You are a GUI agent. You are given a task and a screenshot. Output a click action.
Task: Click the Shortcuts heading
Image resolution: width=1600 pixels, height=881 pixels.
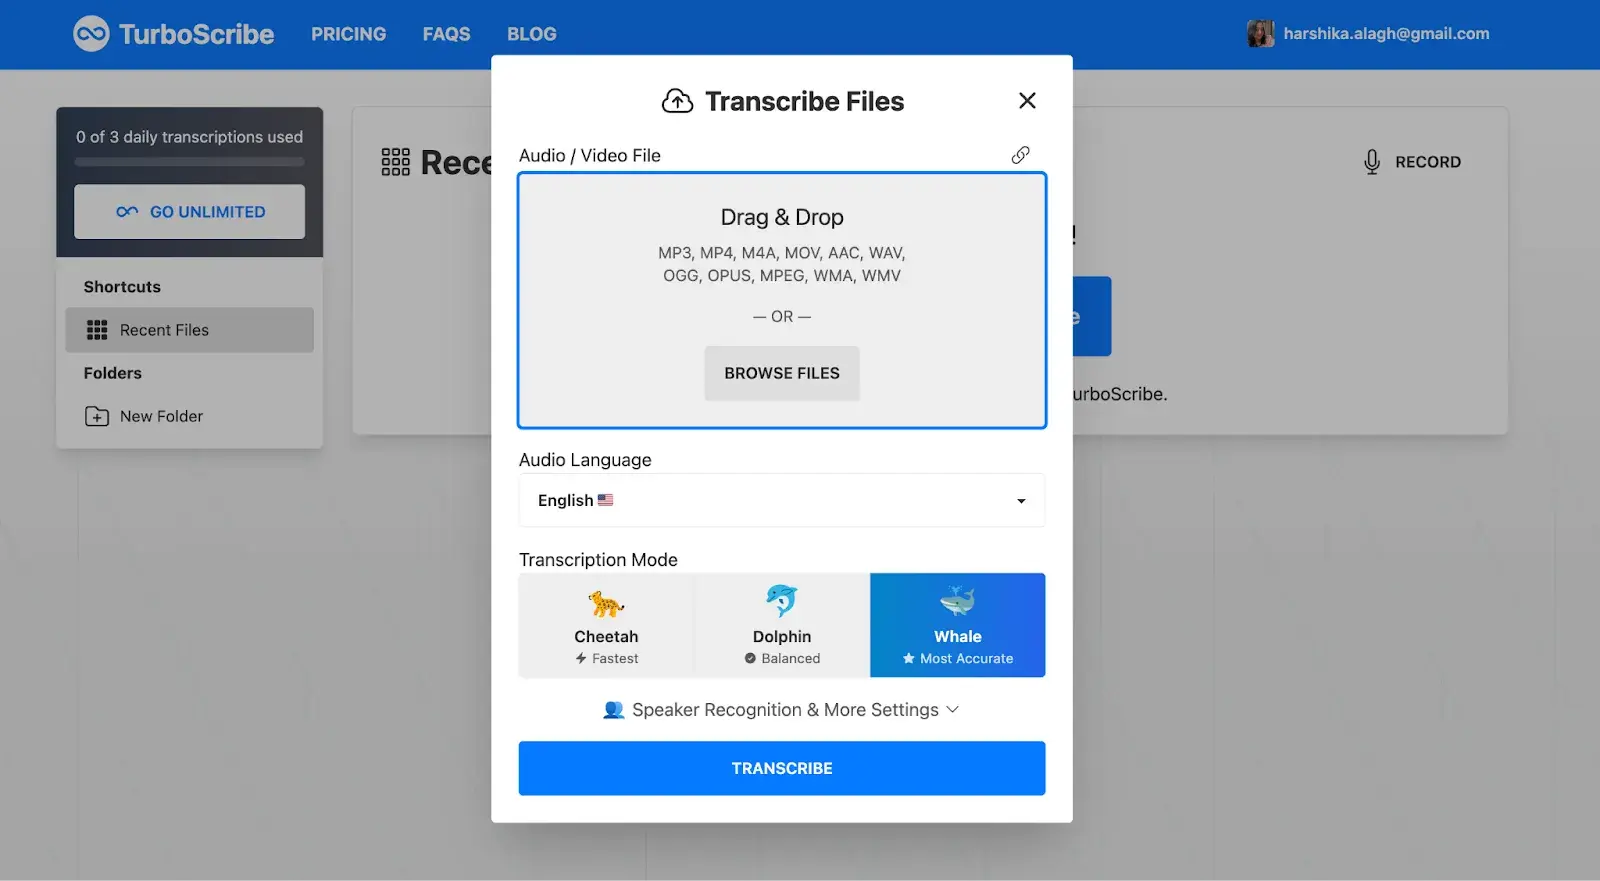[x=122, y=287]
